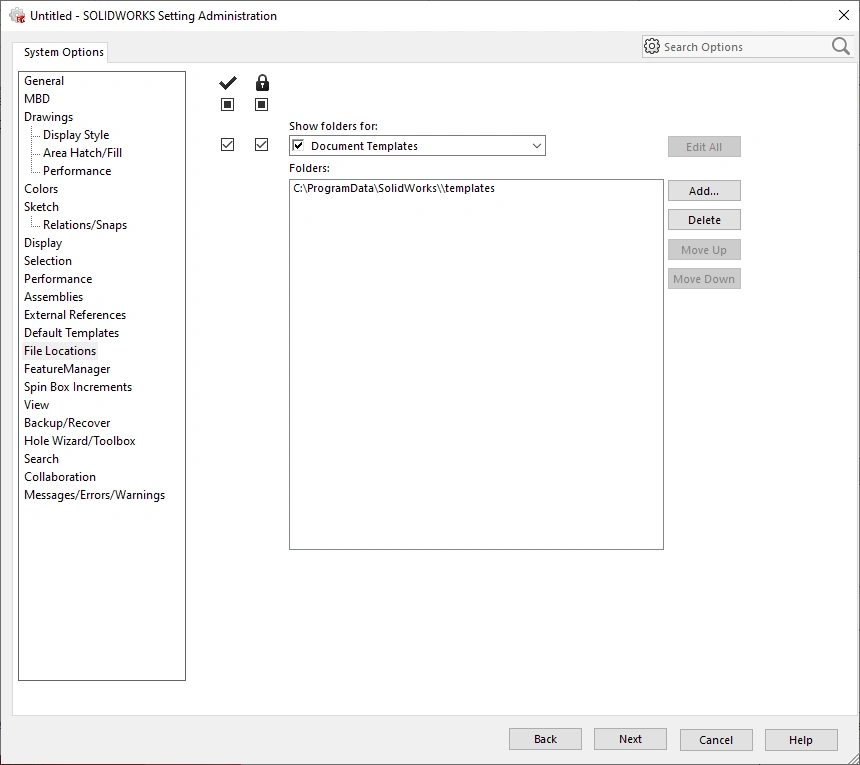860x765 pixels.
Task: Select the C:\ProgramData\SolidWorks\\templates folder entry
Action: 394,188
